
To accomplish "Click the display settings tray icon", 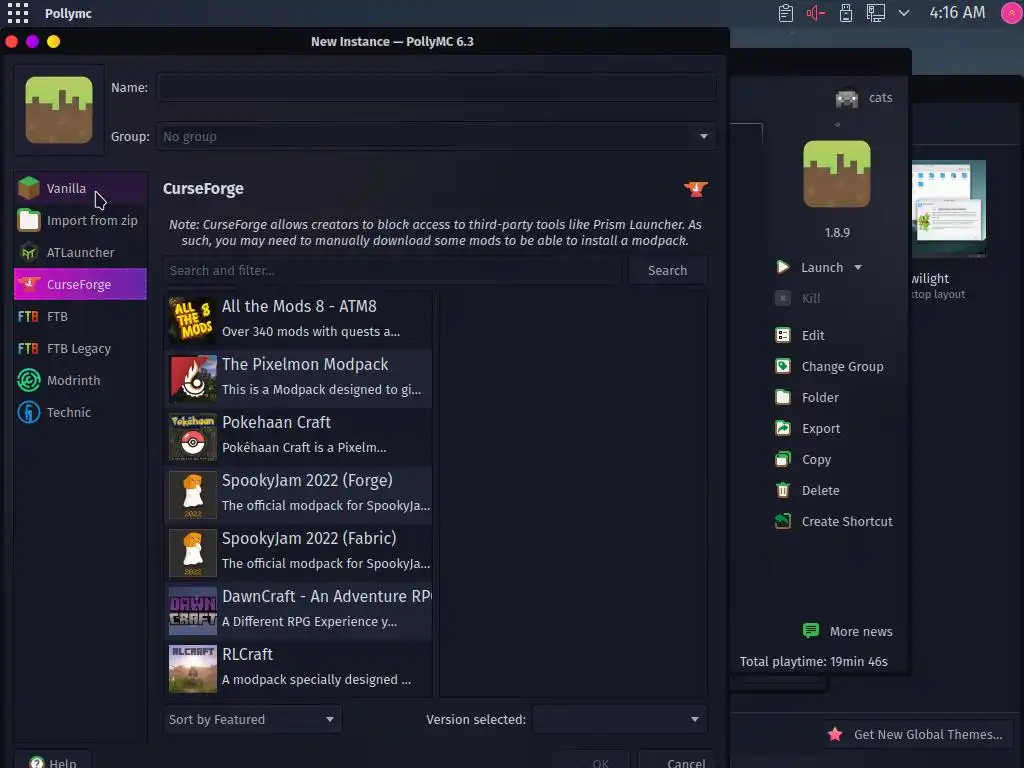I will [x=876, y=13].
